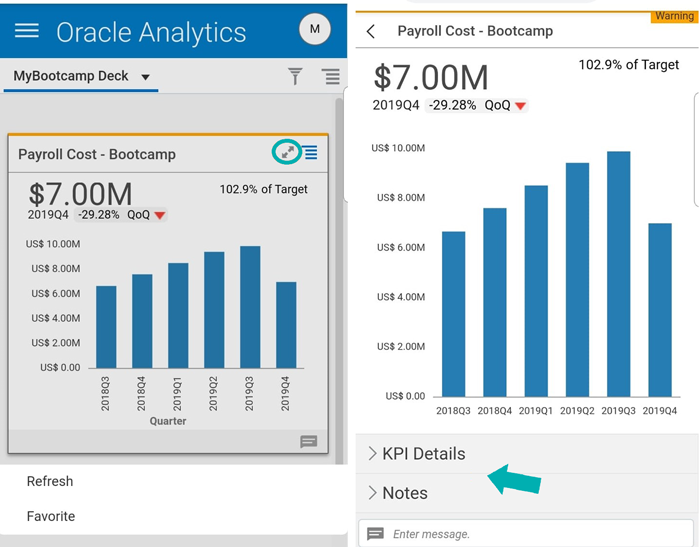The width and height of the screenshot is (700, 547).
Task: Click the message icon beside Enter message
Action: (x=375, y=534)
